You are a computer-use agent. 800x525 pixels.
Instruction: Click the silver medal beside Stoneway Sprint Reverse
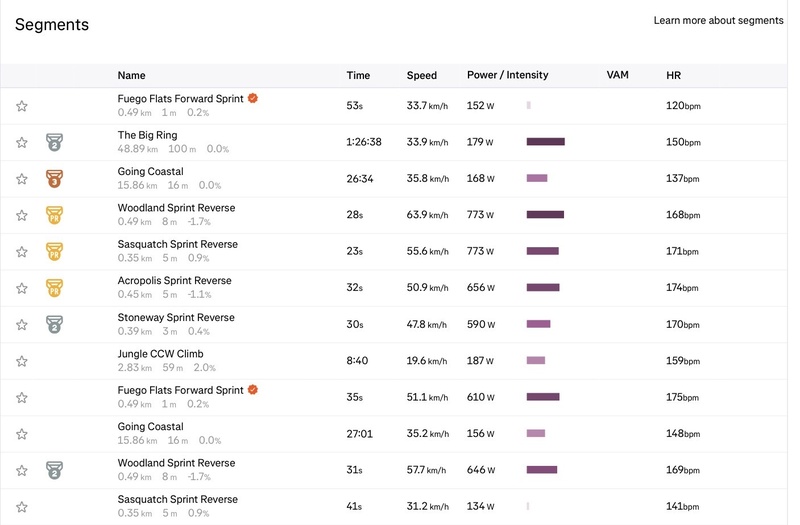tap(54, 324)
